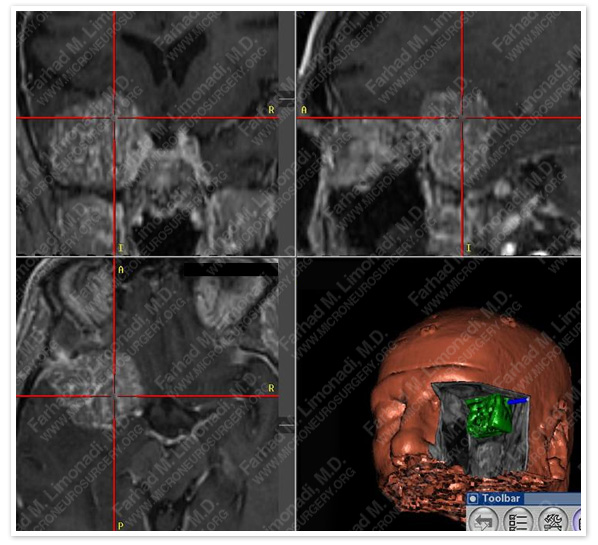
Task: Click the back/undo arrow icon in Toolbar
Action: [x=483, y=519]
